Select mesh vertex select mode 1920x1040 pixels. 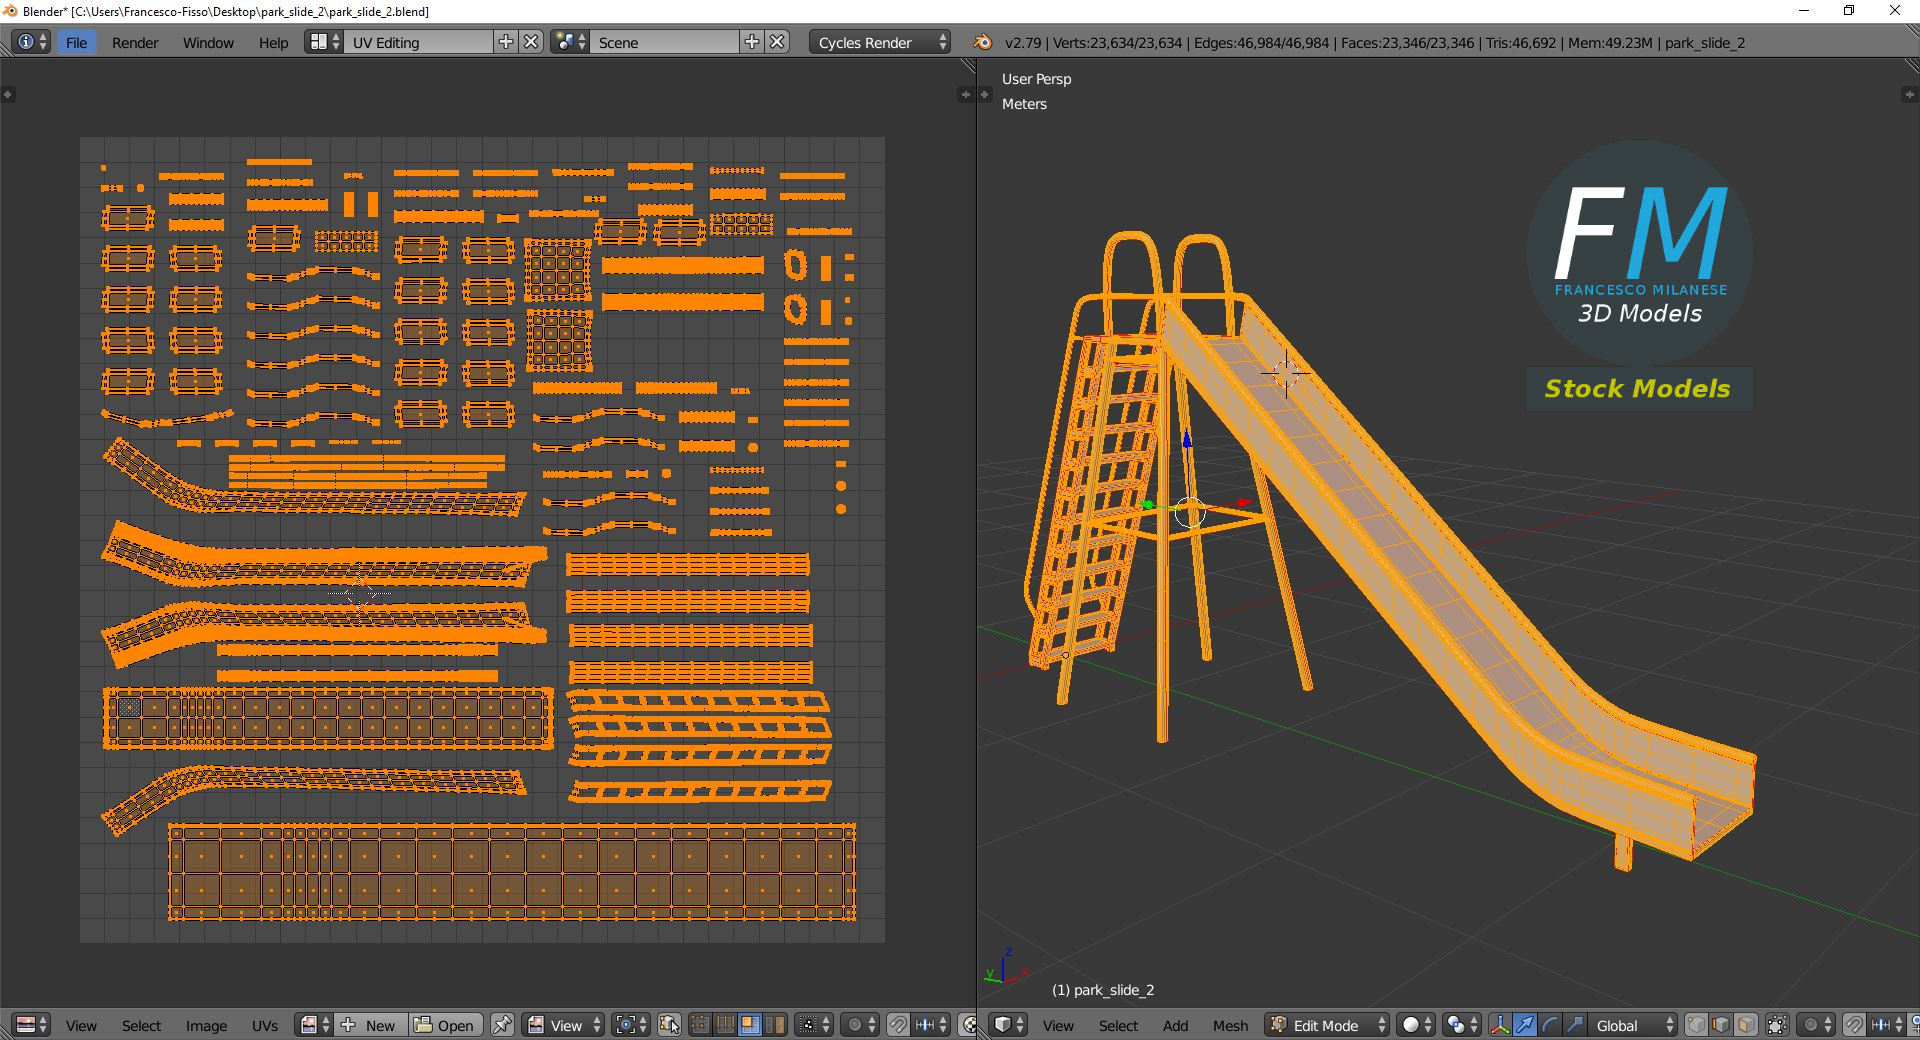(x=1696, y=1025)
